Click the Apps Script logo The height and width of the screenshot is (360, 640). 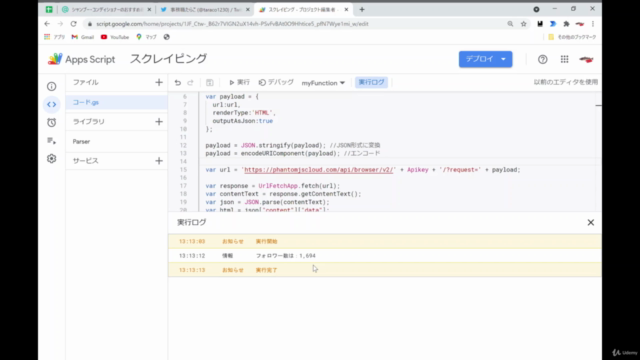point(81,59)
